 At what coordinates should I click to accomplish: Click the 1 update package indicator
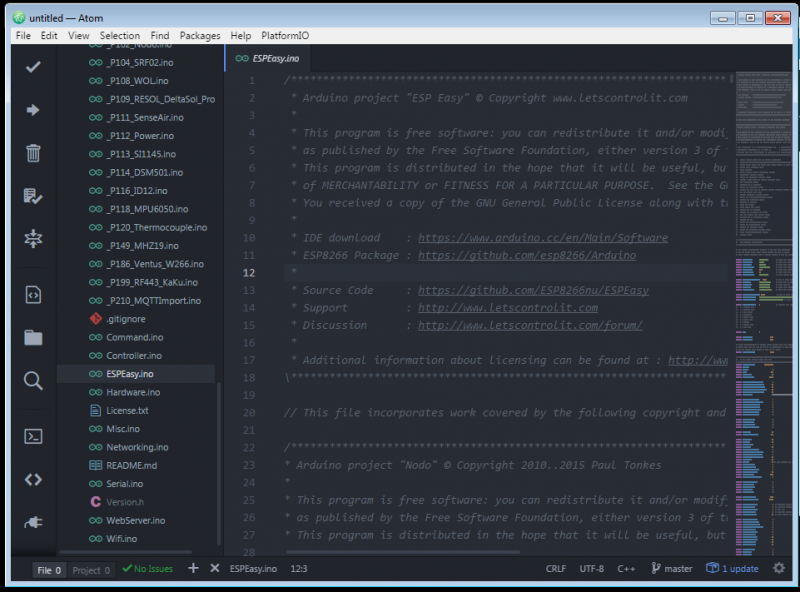732,569
